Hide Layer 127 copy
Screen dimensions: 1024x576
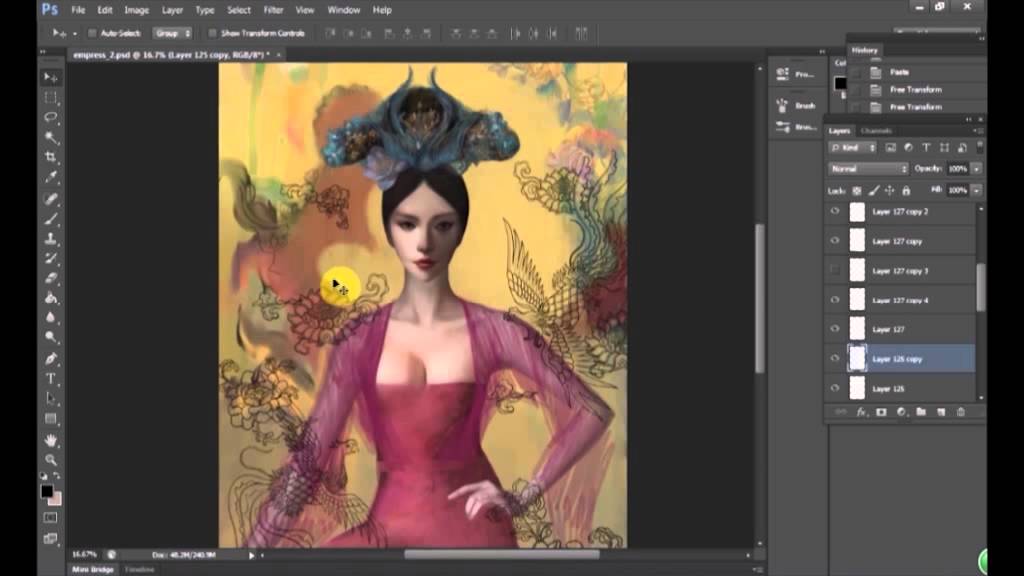coord(835,240)
